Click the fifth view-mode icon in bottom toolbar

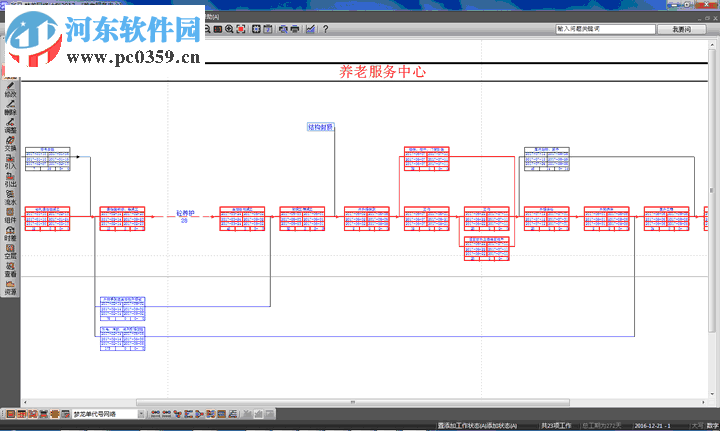(x=55, y=414)
